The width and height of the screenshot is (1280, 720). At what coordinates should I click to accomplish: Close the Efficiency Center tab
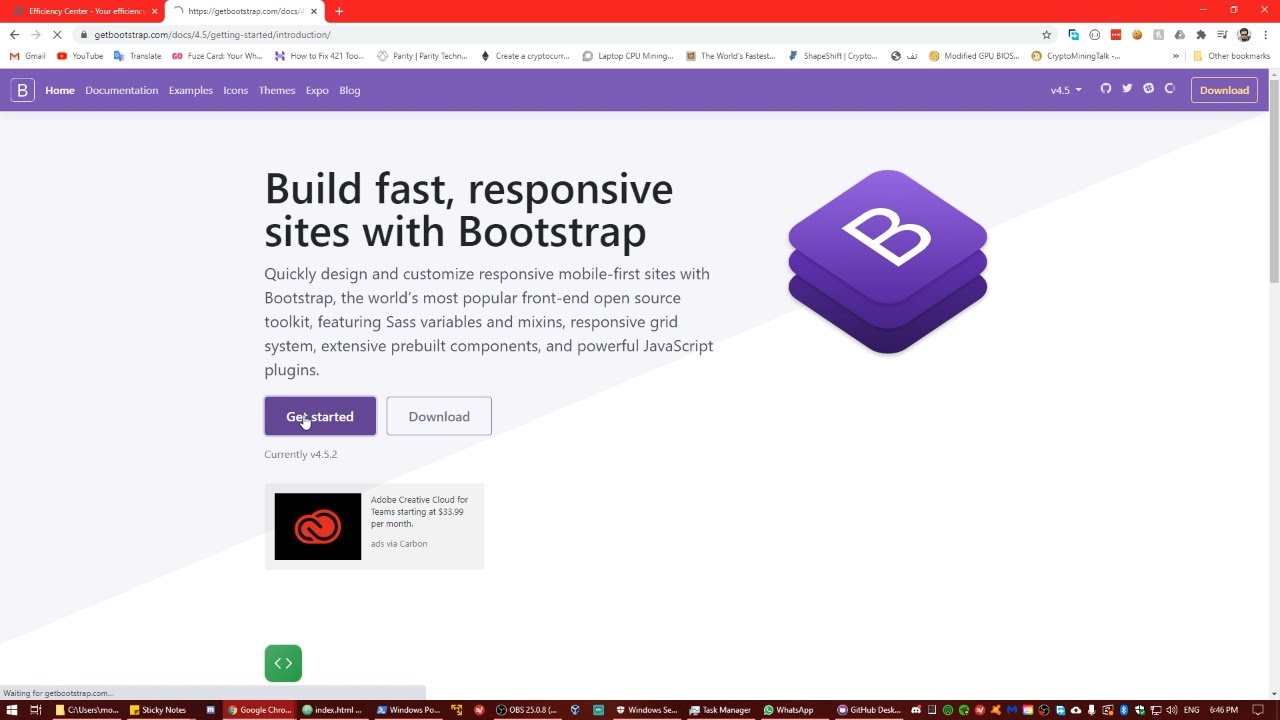[154, 11]
